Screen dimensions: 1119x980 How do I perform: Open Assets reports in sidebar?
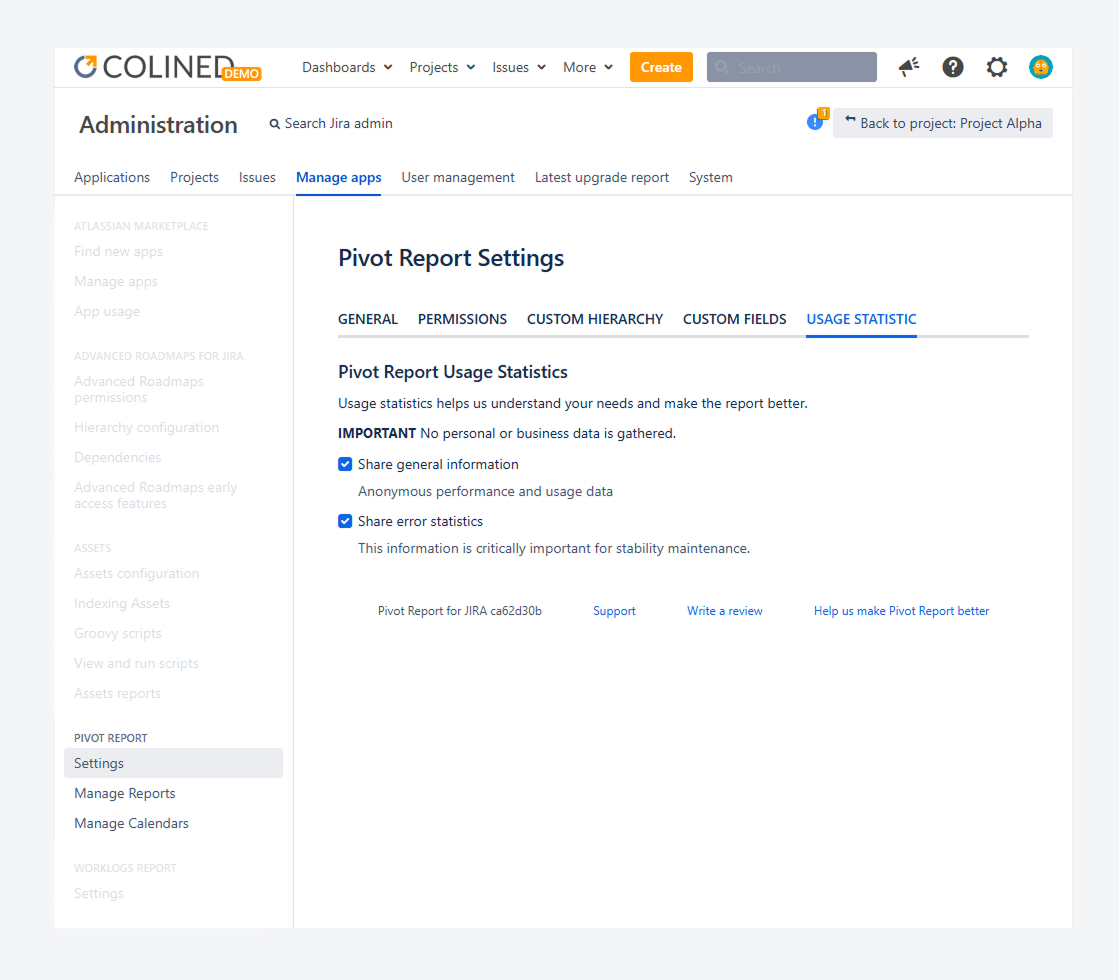point(118,694)
